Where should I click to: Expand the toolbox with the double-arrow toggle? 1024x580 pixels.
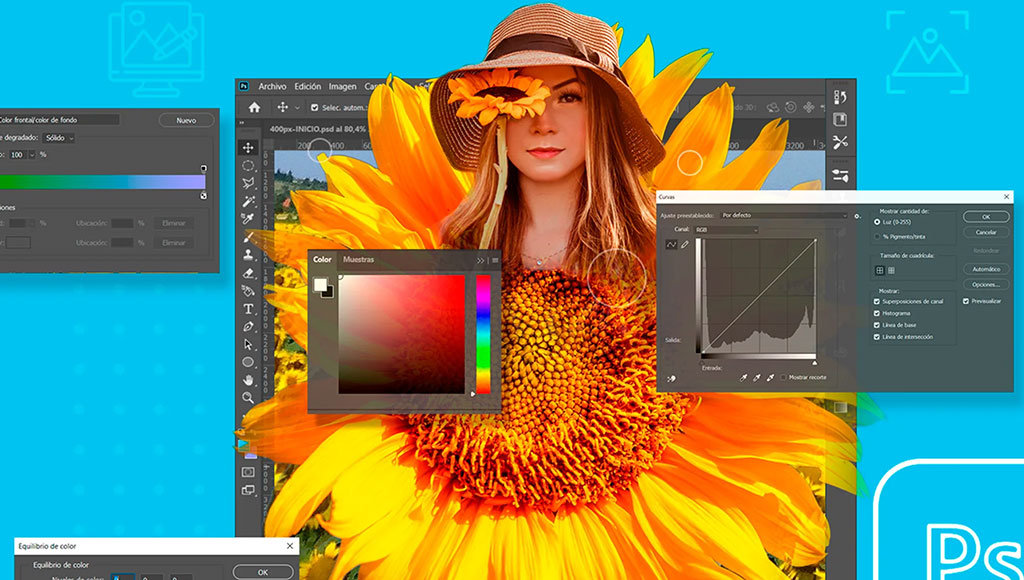coord(242,123)
